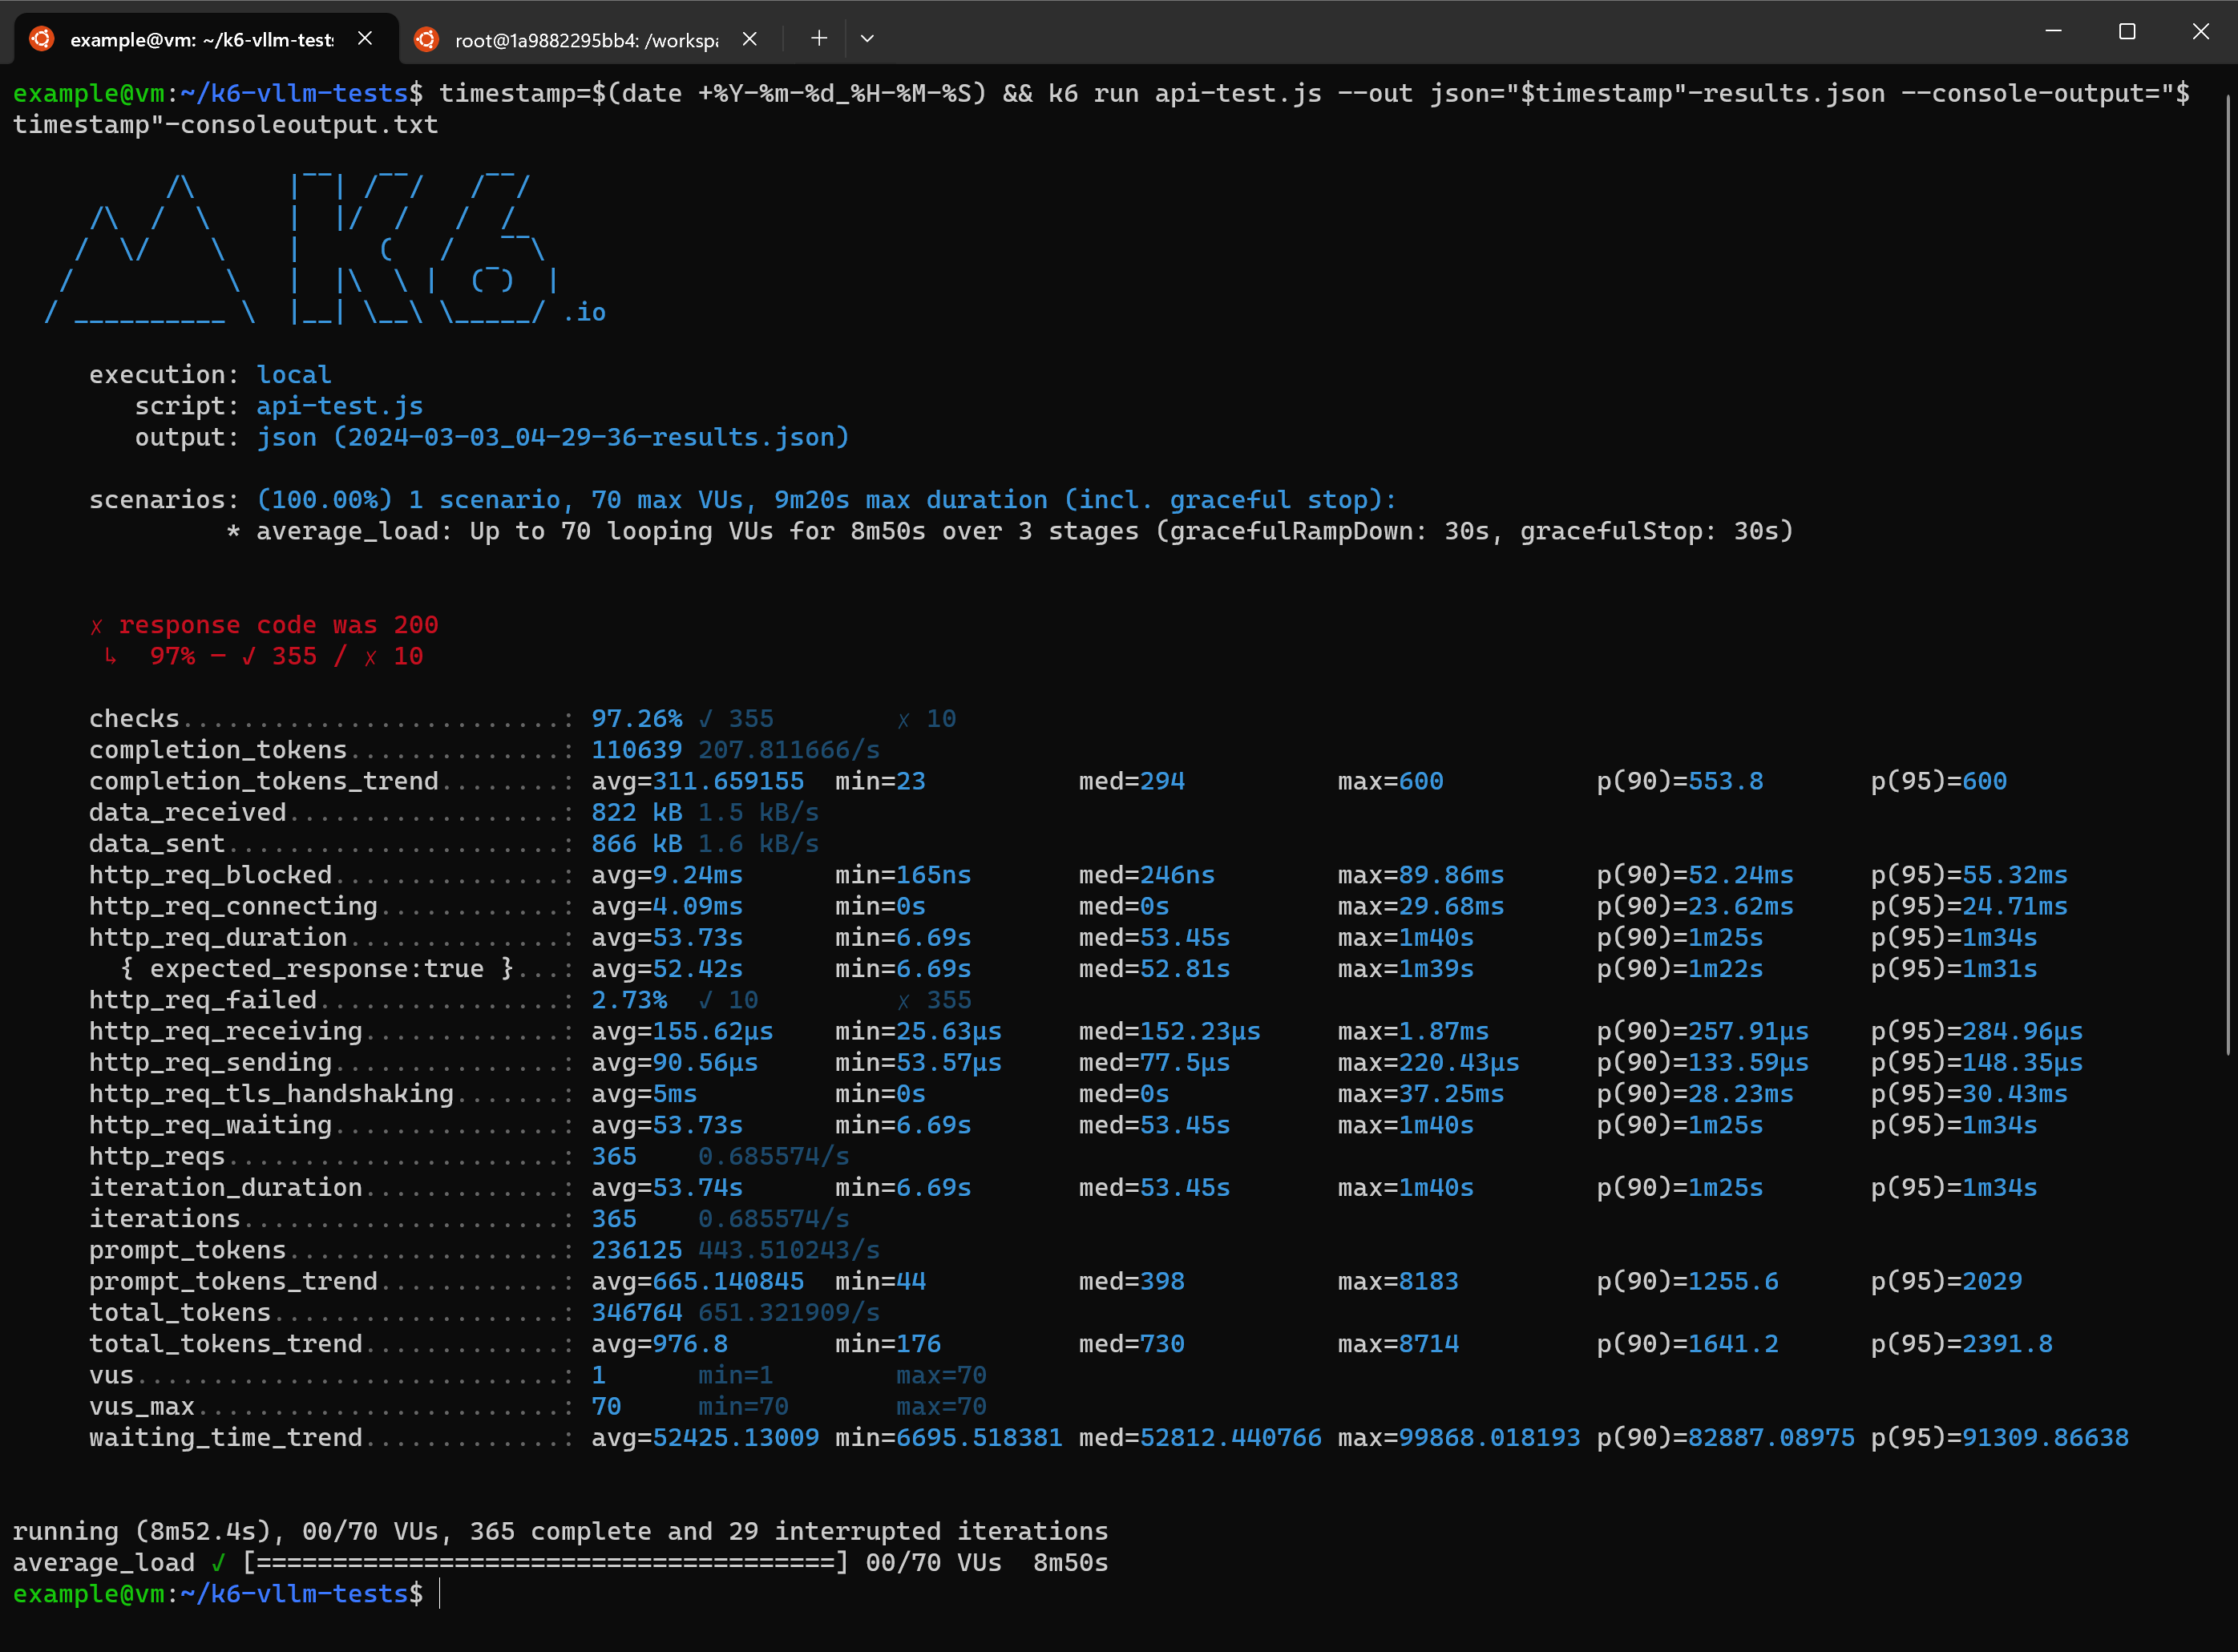Click the 'response code was 200' line
The image size is (2238, 1652).
264,625
